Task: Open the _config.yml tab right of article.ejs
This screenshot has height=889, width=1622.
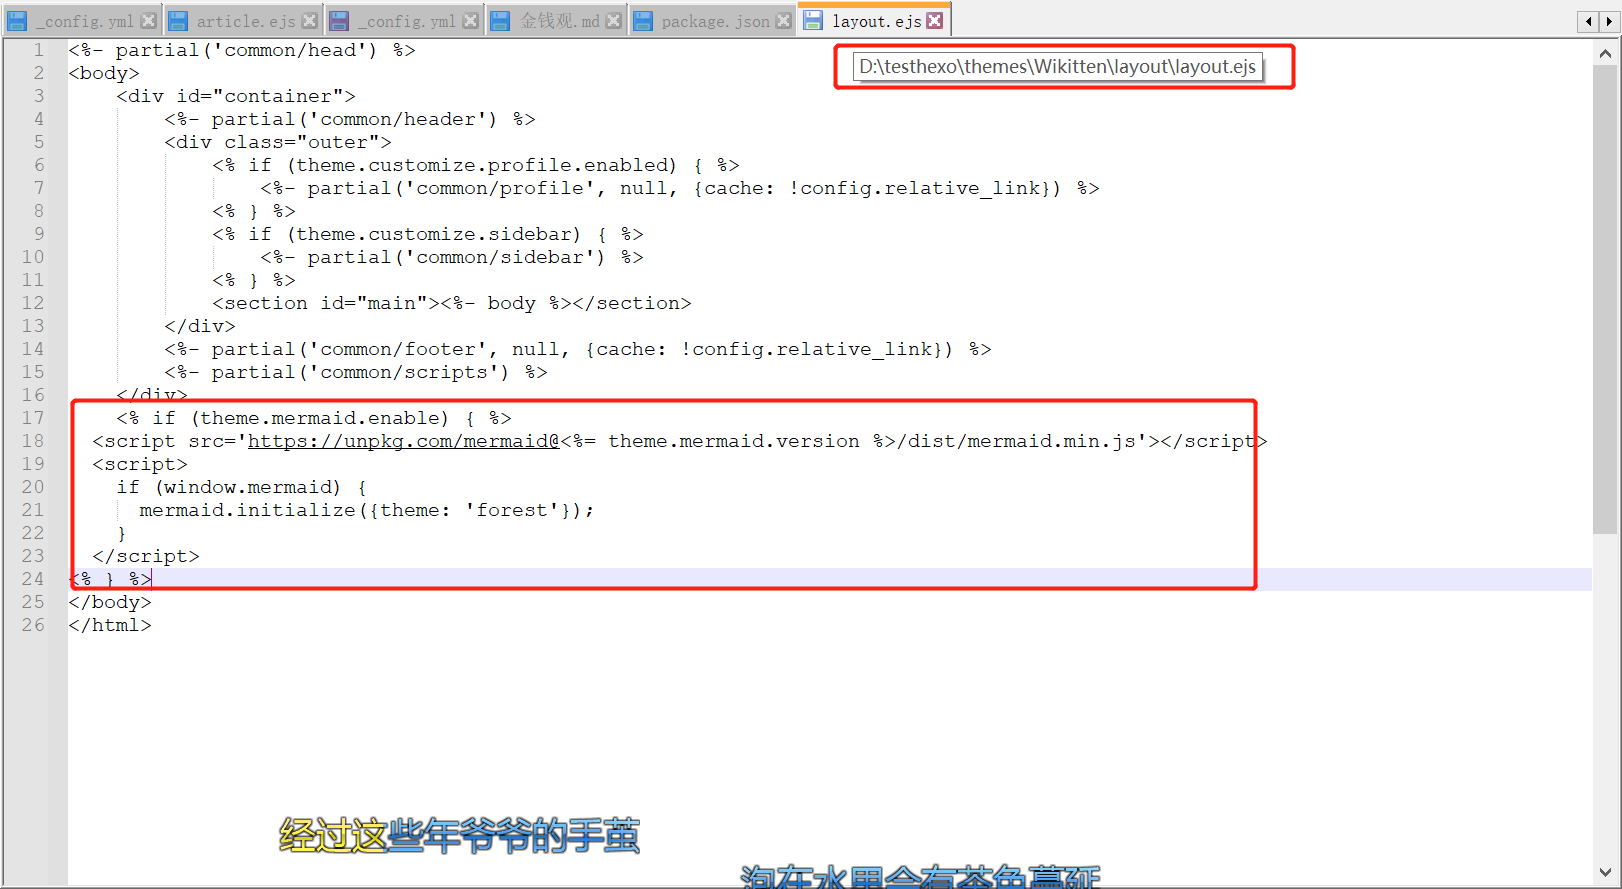Action: [406, 21]
